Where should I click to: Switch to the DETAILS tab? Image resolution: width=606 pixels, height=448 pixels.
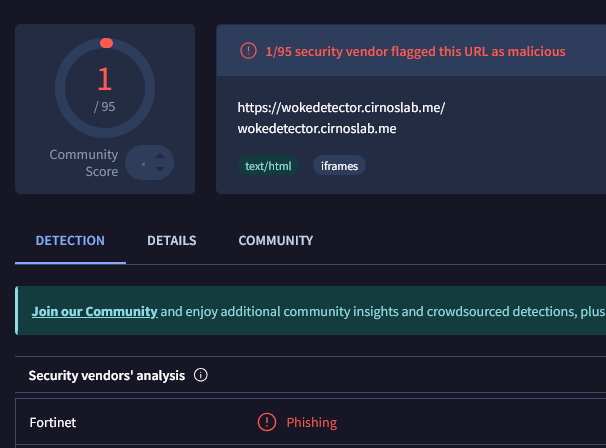coord(171,241)
